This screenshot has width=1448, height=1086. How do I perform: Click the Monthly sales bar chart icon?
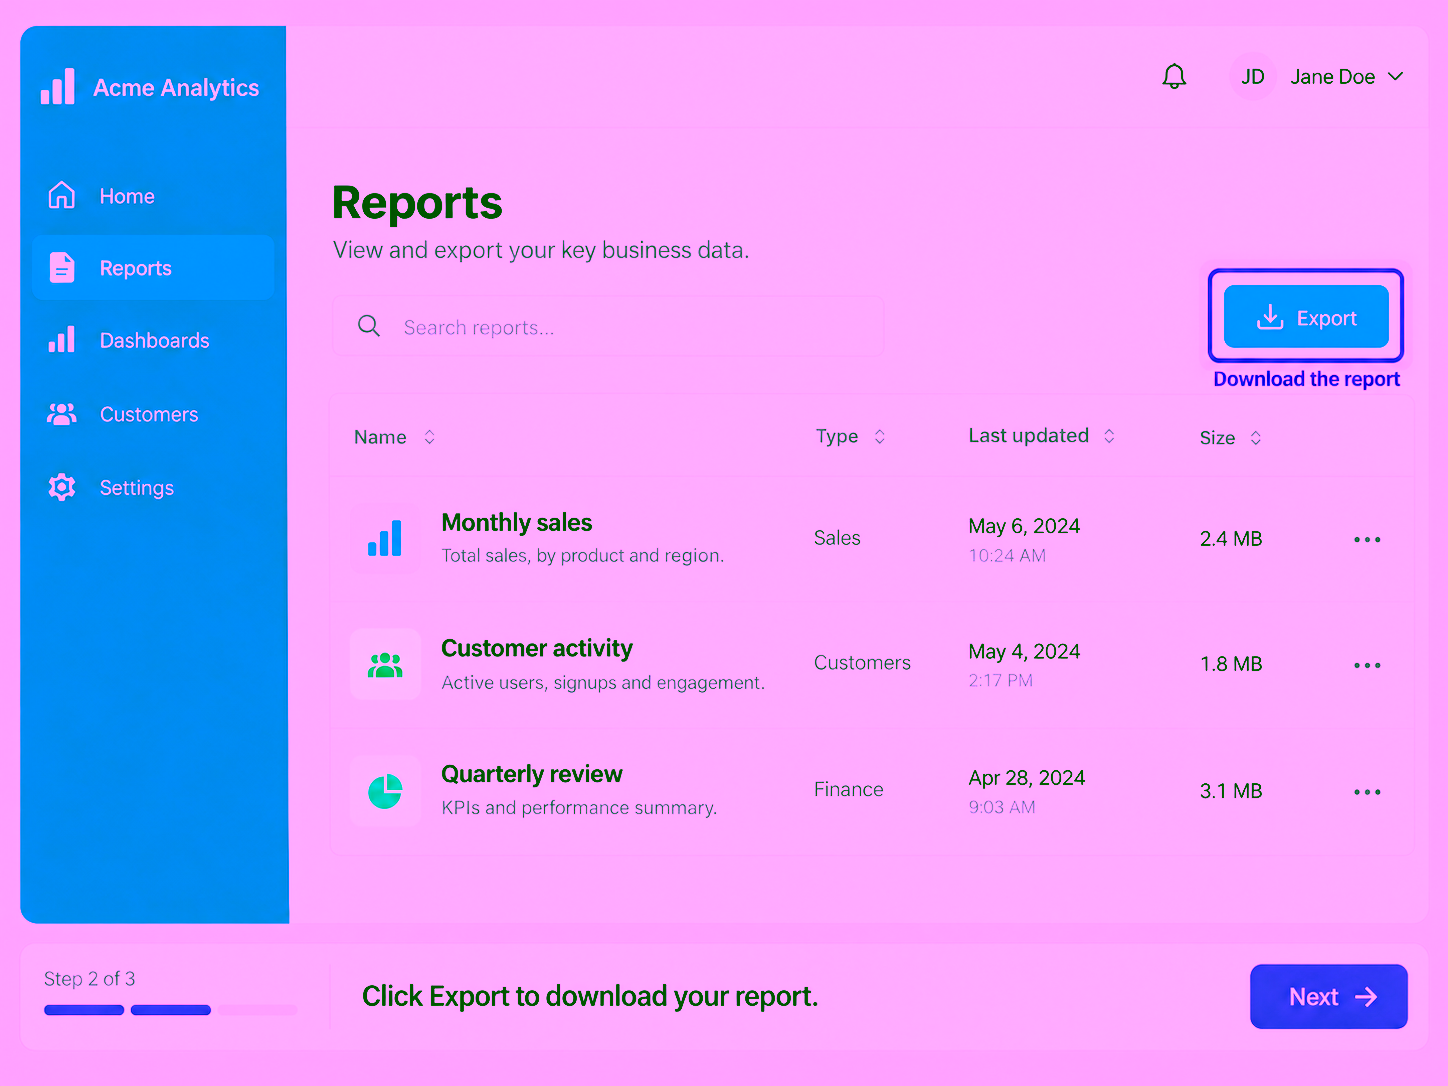[x=385, y=539]
